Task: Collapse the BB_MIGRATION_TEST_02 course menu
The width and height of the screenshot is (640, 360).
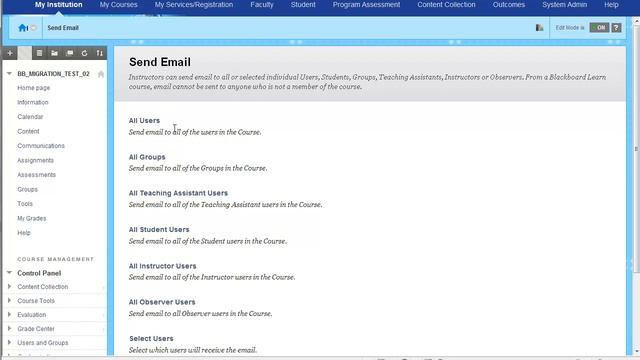Action: [9, 73]
